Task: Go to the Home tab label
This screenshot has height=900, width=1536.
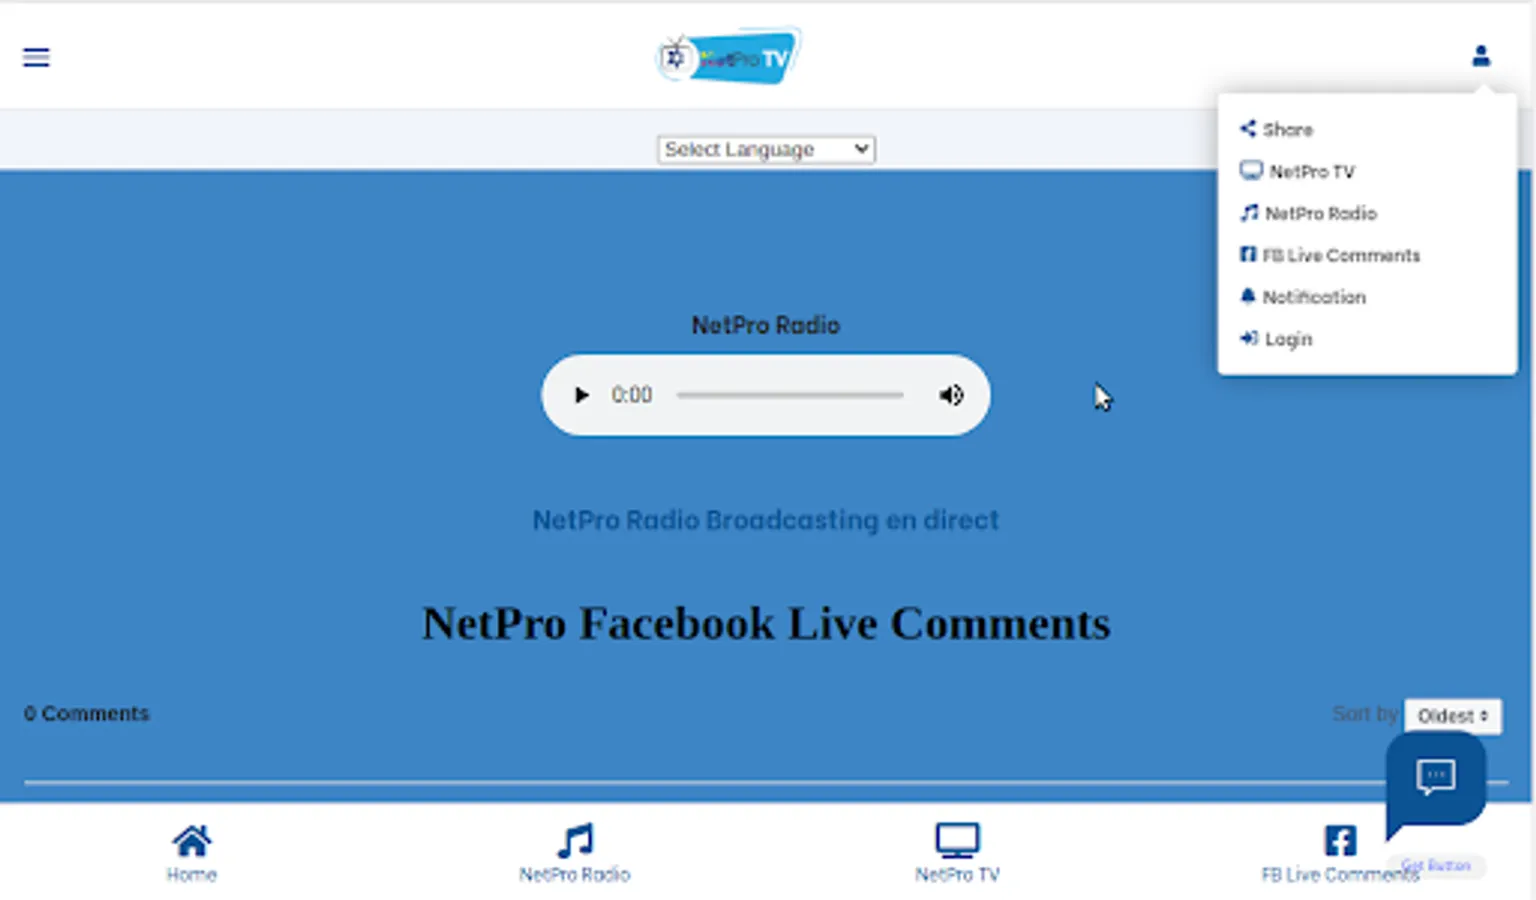Action: (x=192, y=875)
